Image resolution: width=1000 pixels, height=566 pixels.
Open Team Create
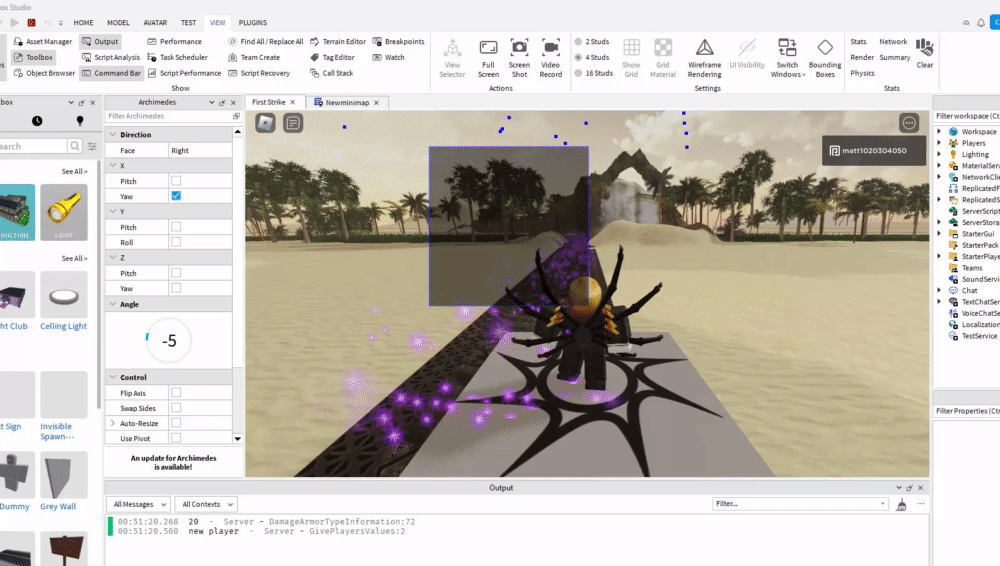pos(254,57)
